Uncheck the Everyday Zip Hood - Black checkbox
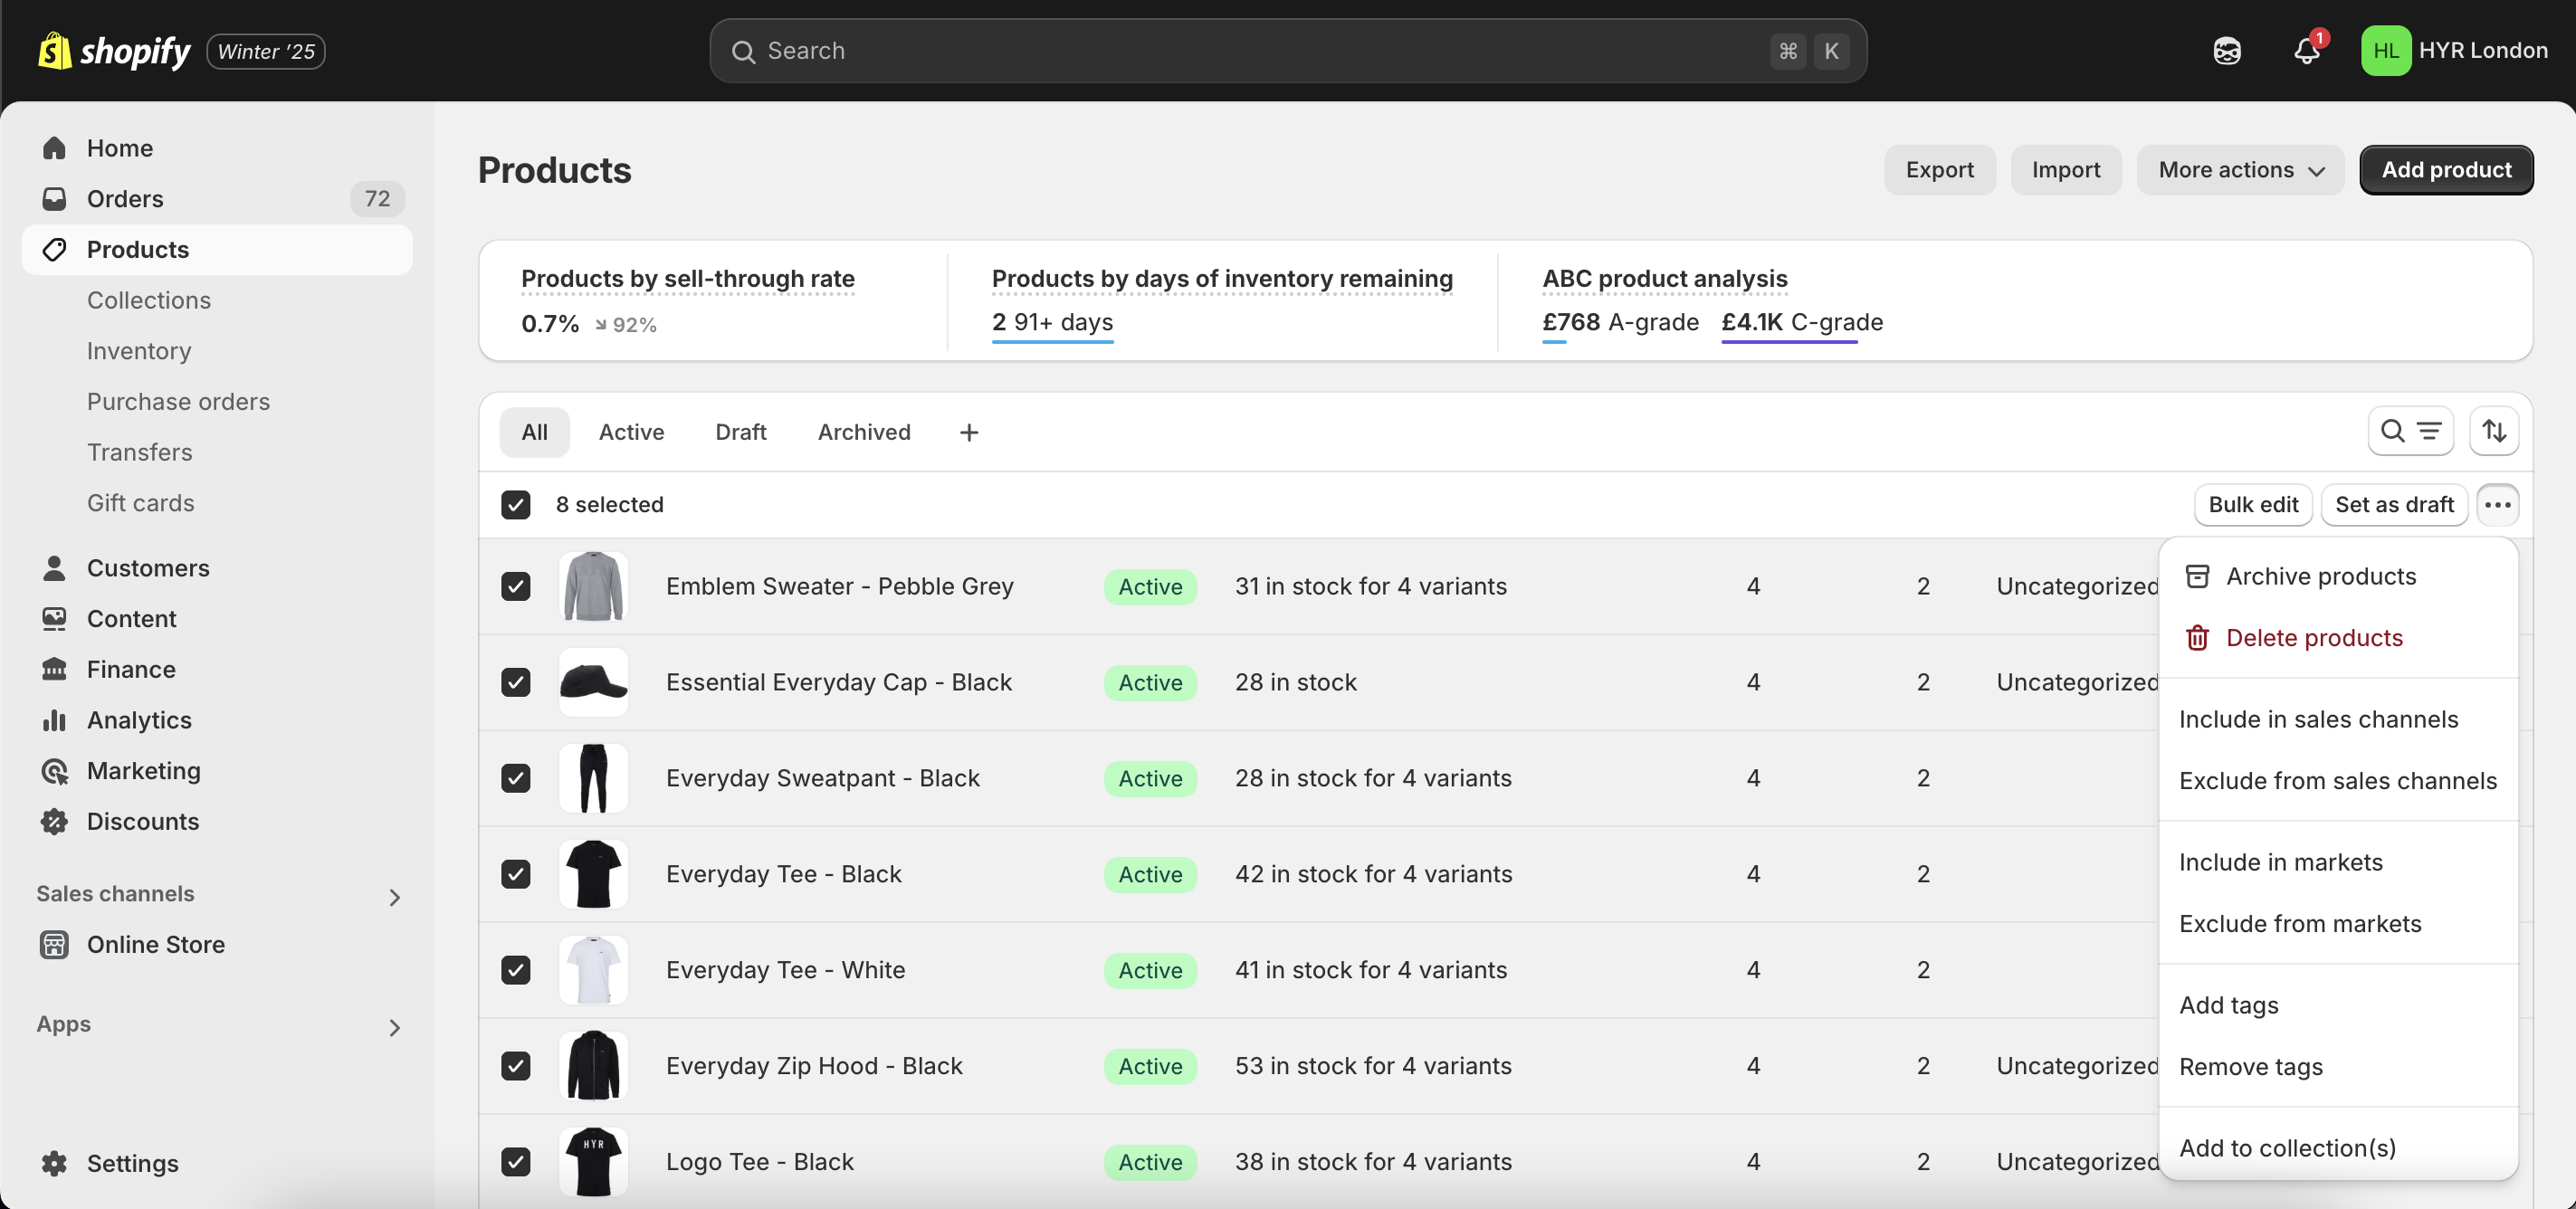This screenshot has height=1209, width=2576. [518, 1066]
